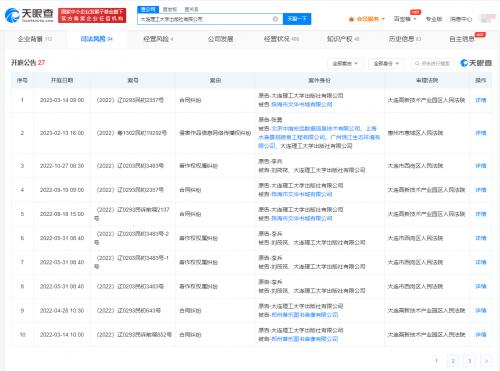500x371 pixels.
Task: Click 大连市西岗区人民法院 court cell in row 3
Action: [x=415, y=166]
